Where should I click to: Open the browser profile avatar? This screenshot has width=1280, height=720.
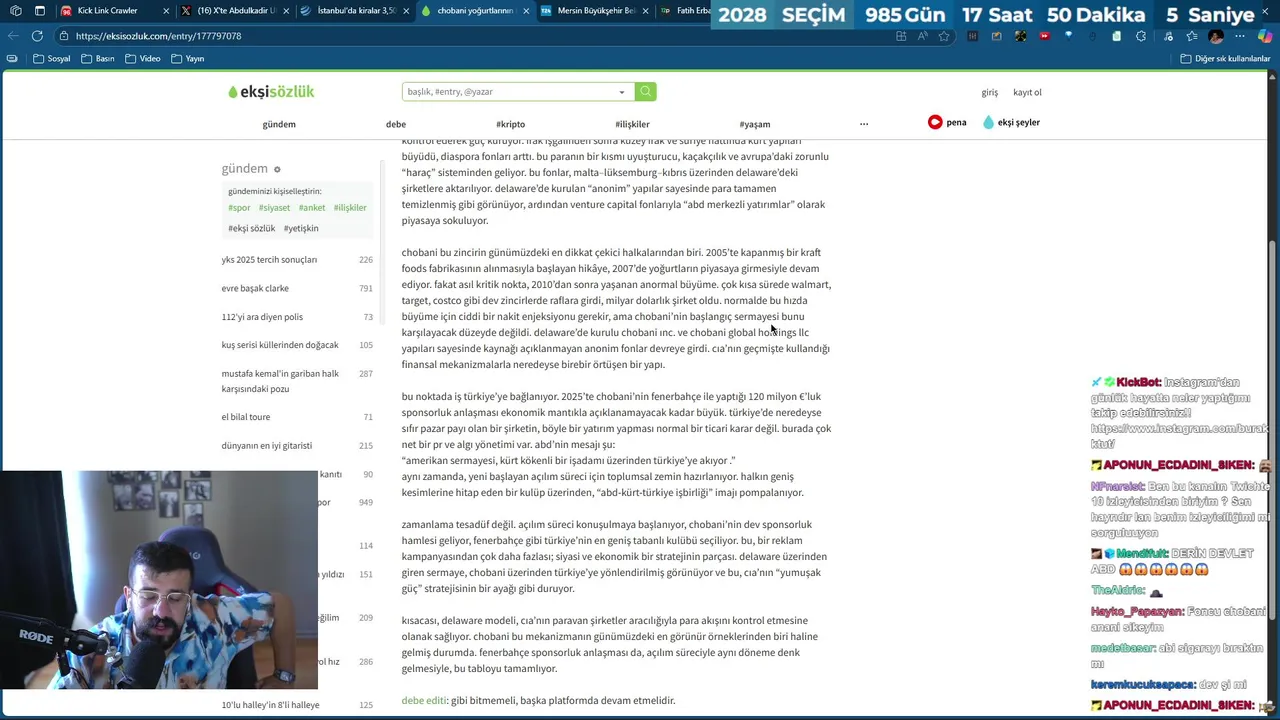[1216, 36]
